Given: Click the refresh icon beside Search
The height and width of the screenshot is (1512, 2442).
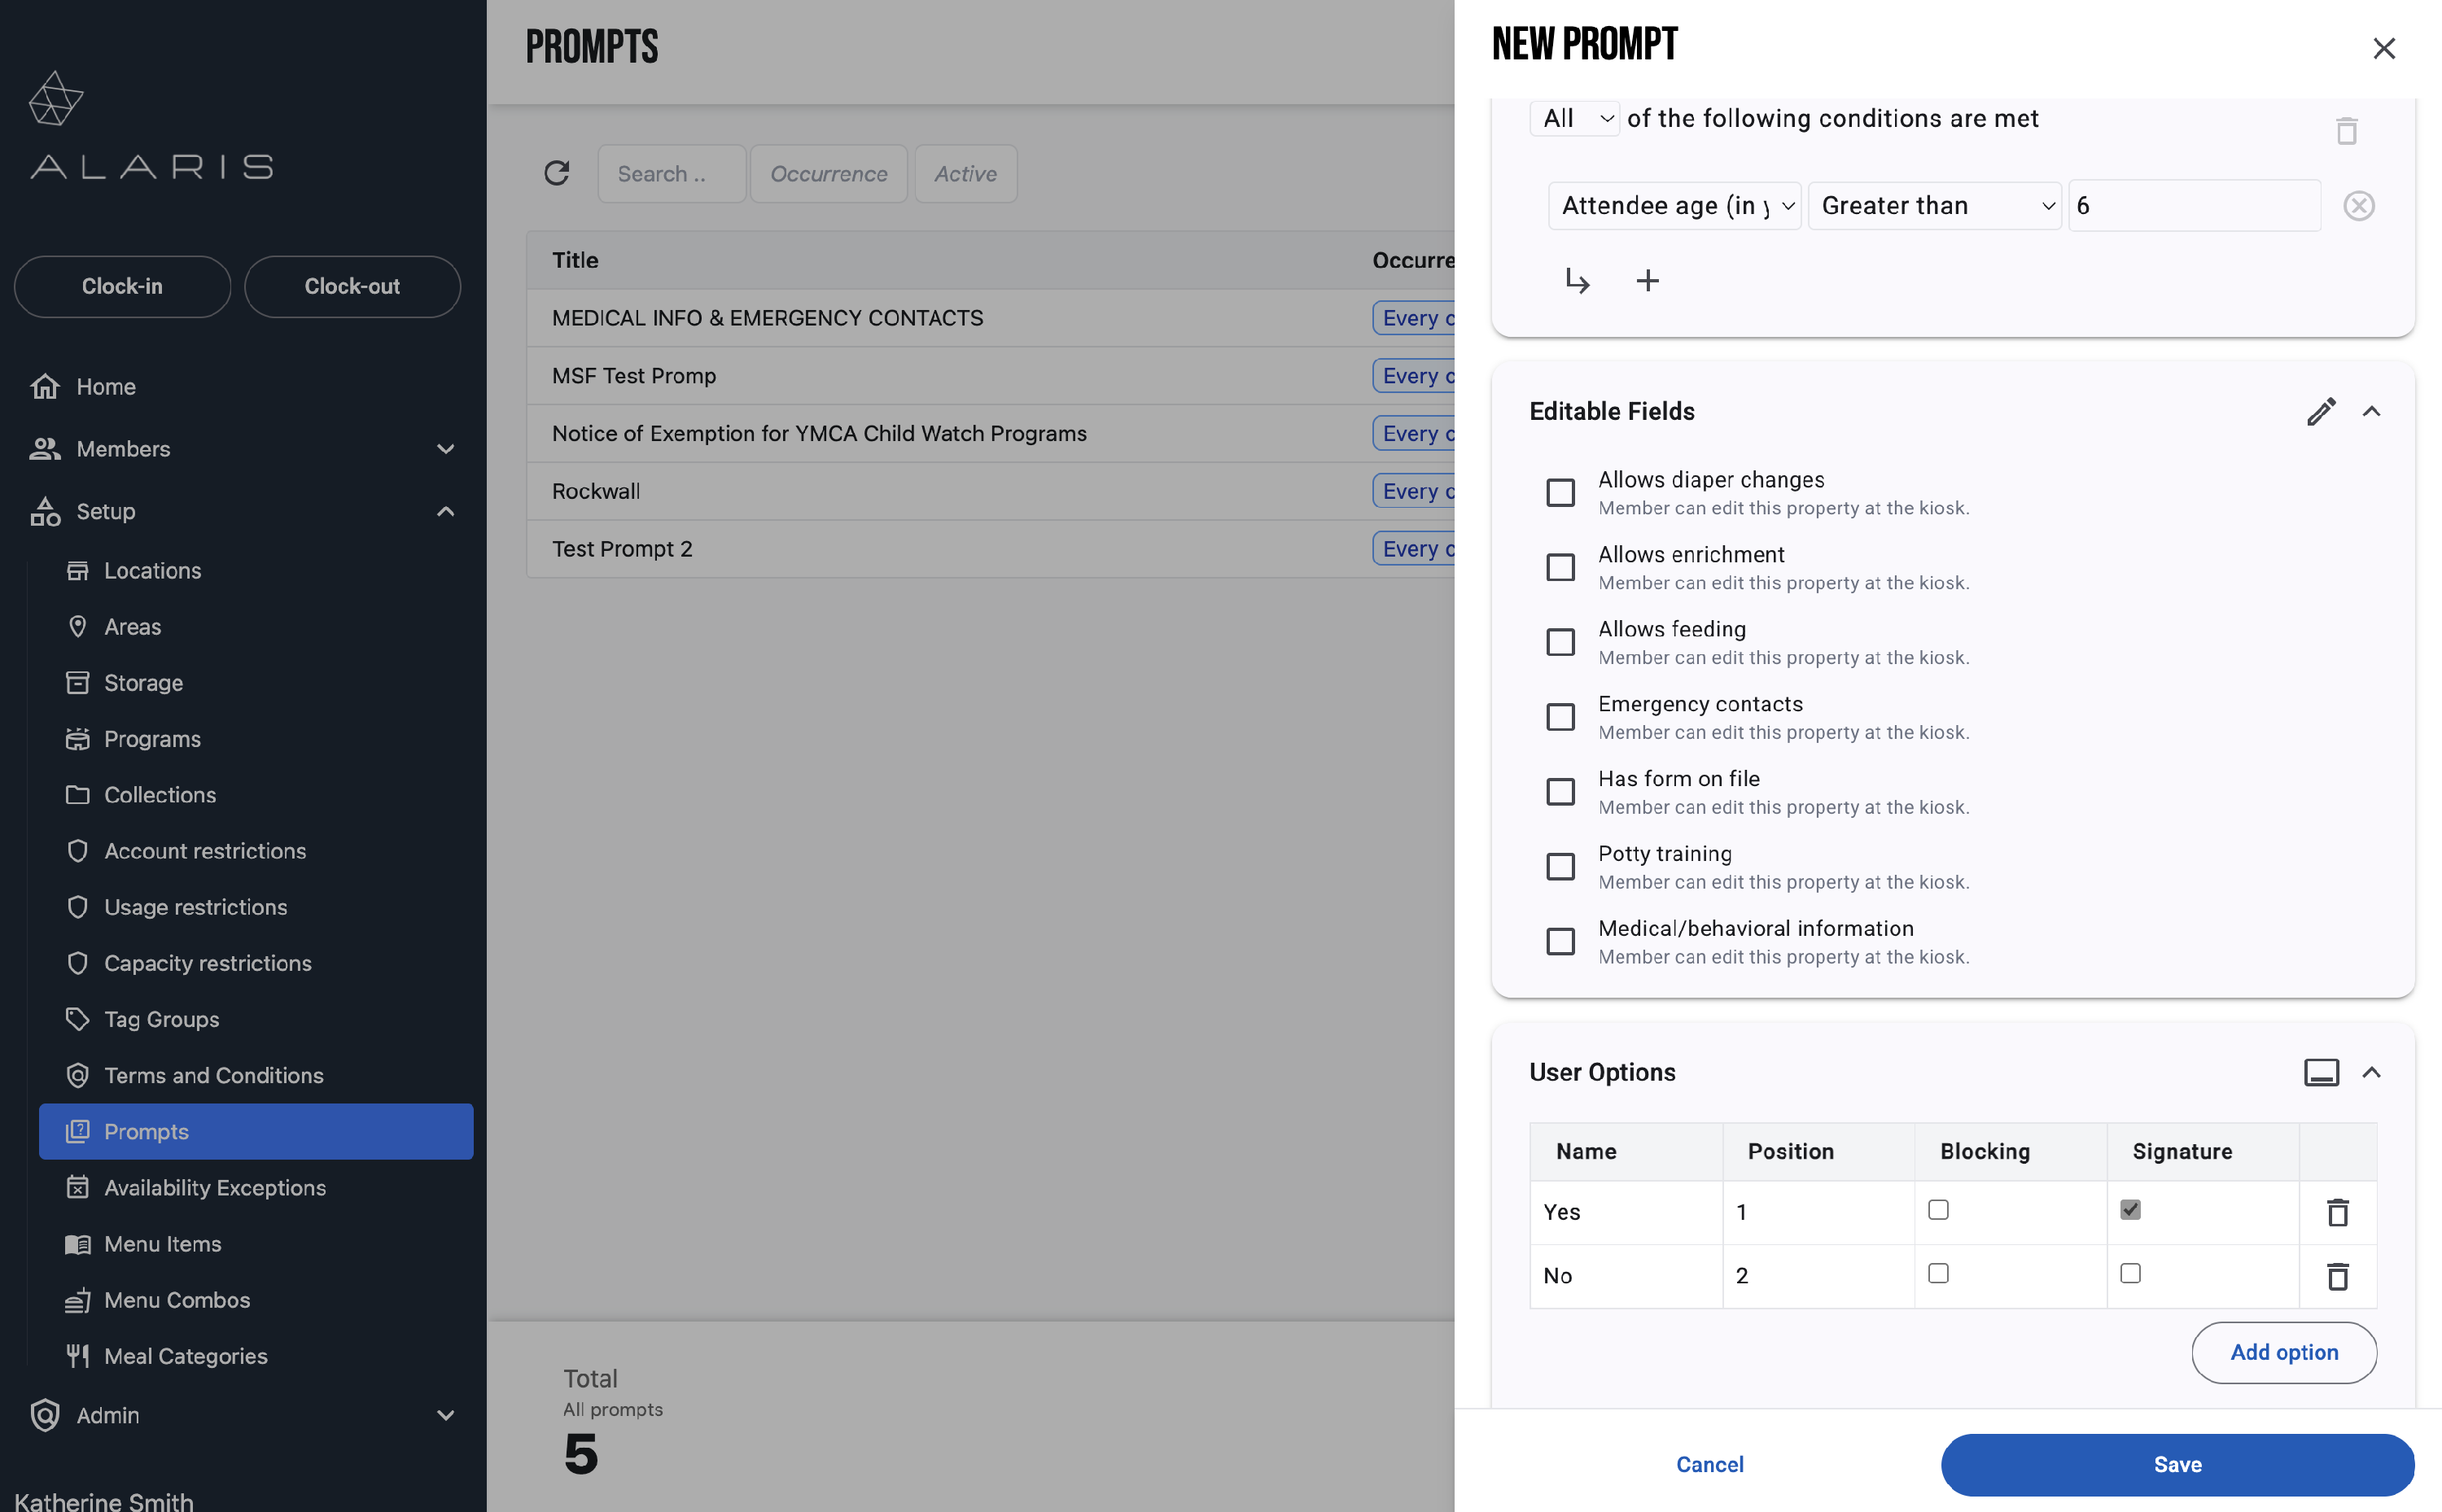Looking at the screenshot, I should point(556,173).
